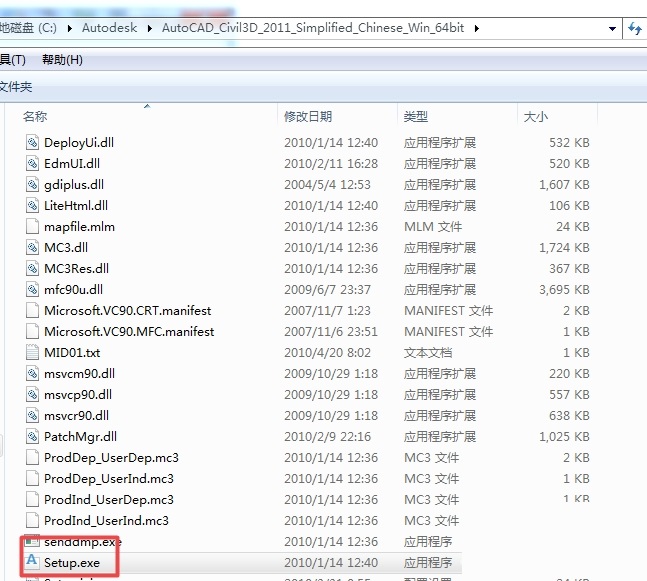Click the date 2010/2/11 16:28
Viewport: 647px width, 581px height.
click(x=331, y=164)
